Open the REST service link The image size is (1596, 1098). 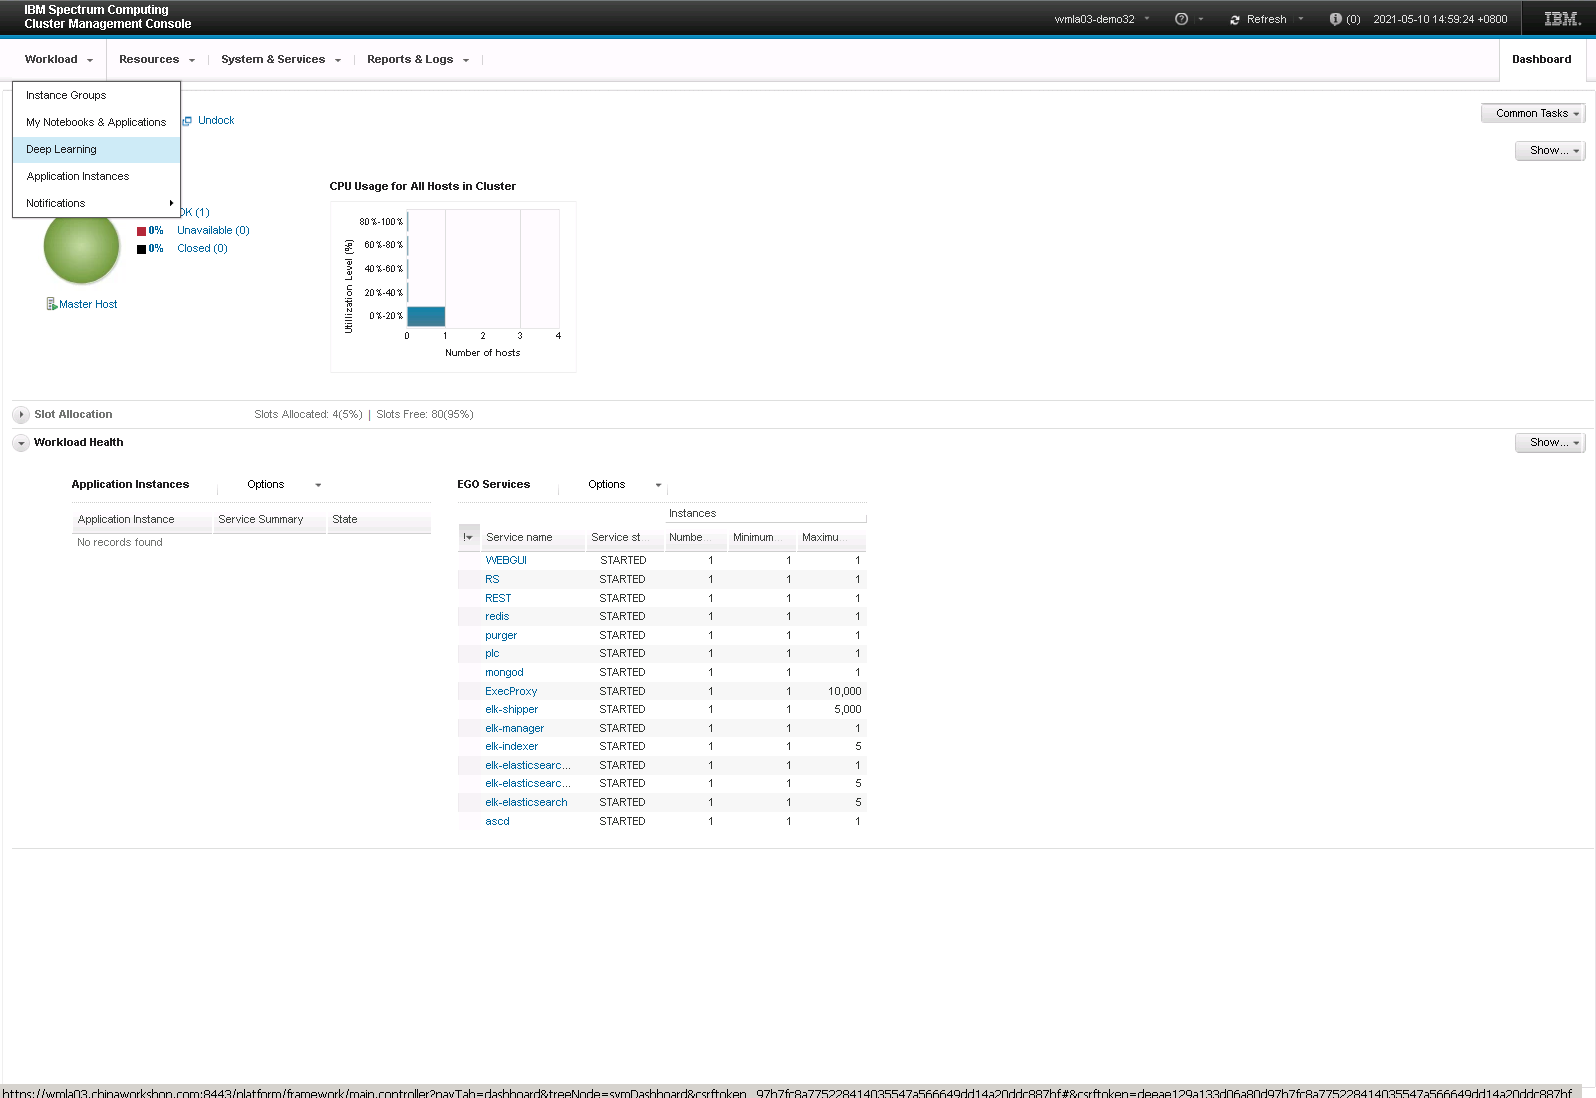tap(498, 598)
